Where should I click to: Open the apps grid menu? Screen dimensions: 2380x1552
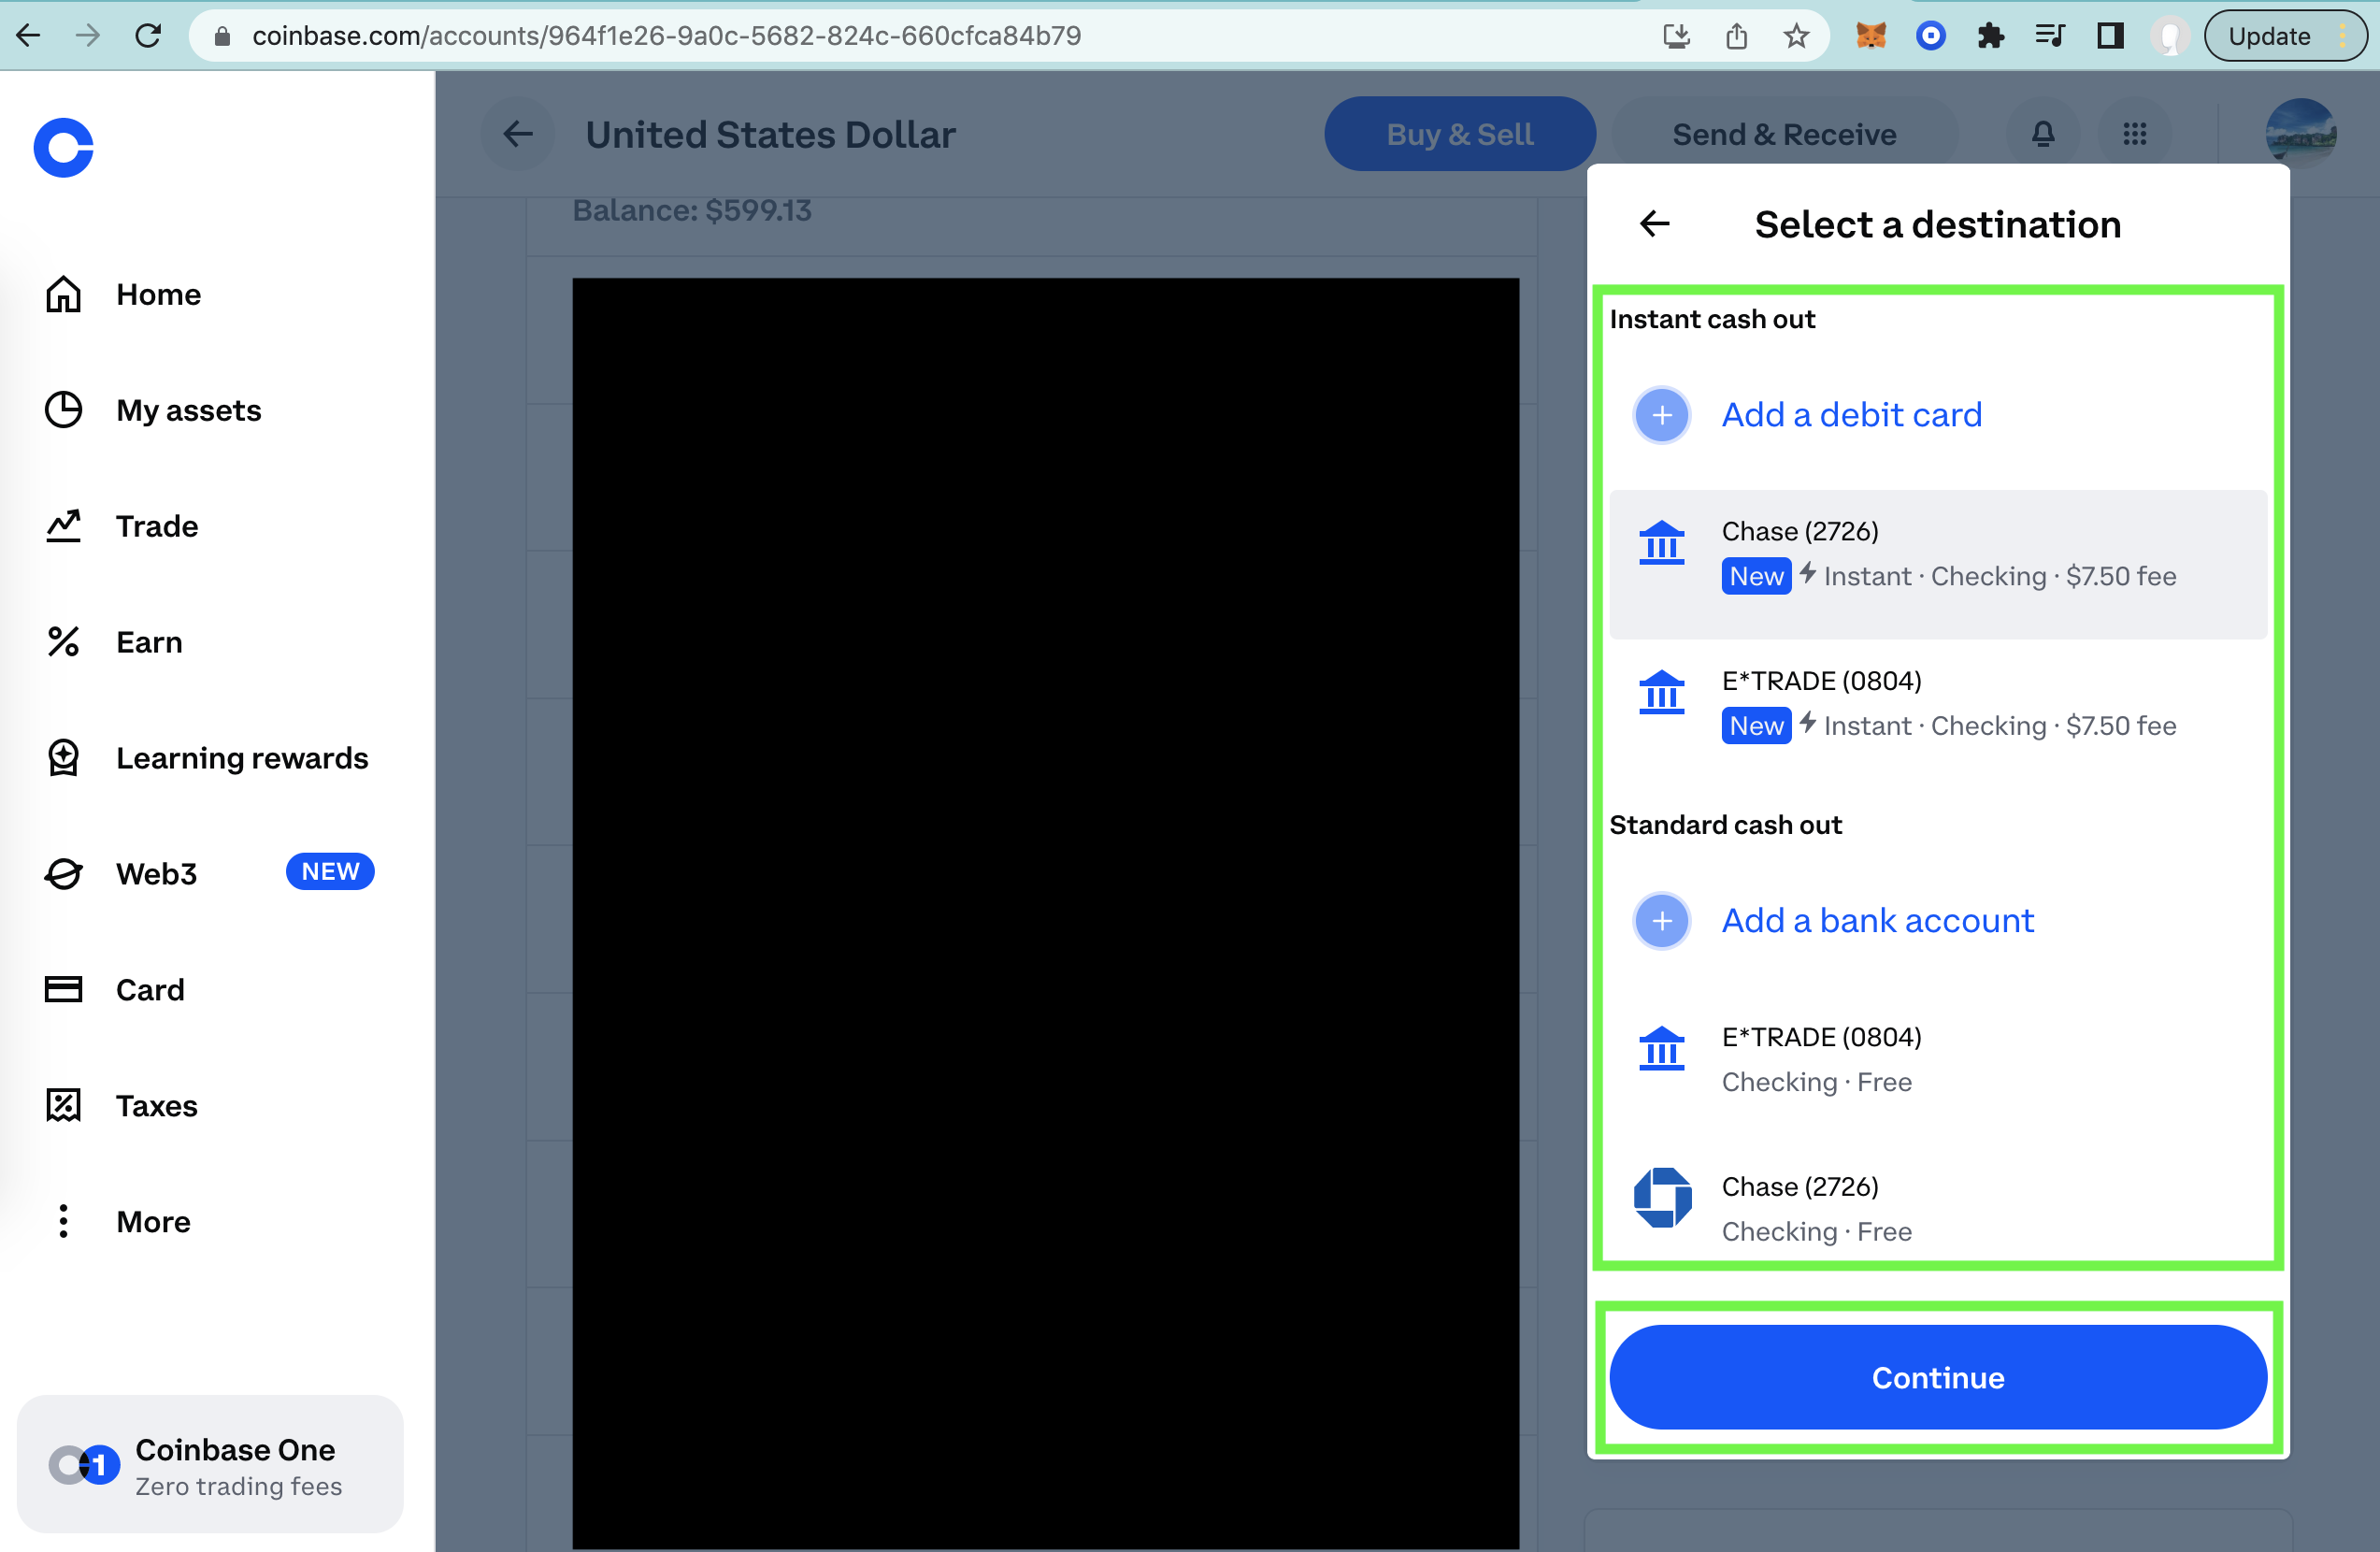pos(2135,134)
